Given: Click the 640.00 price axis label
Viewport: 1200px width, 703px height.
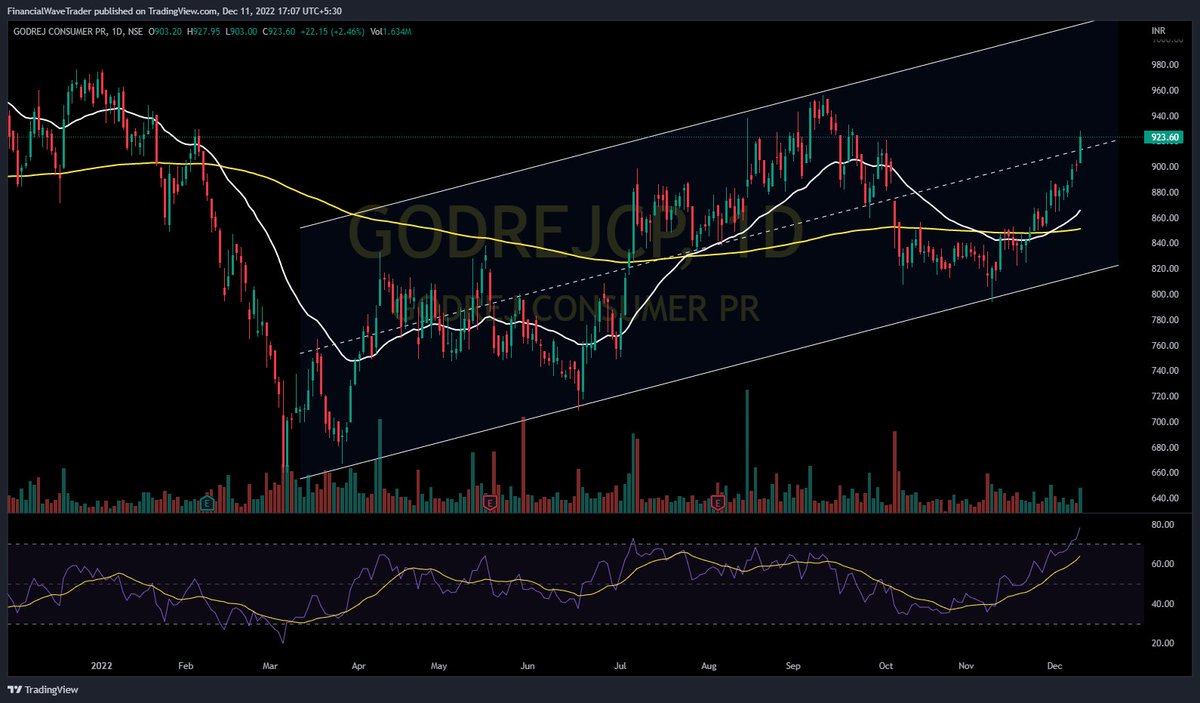Looking at the screenshot, I should click(1163, 498).
